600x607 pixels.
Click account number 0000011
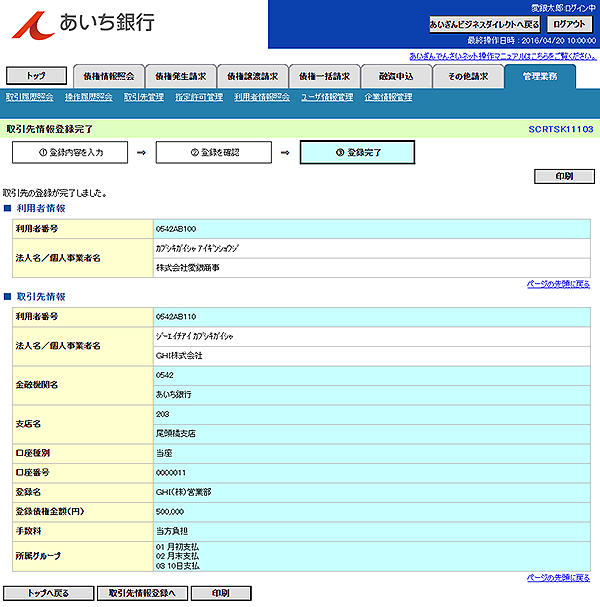coord(171,473)
